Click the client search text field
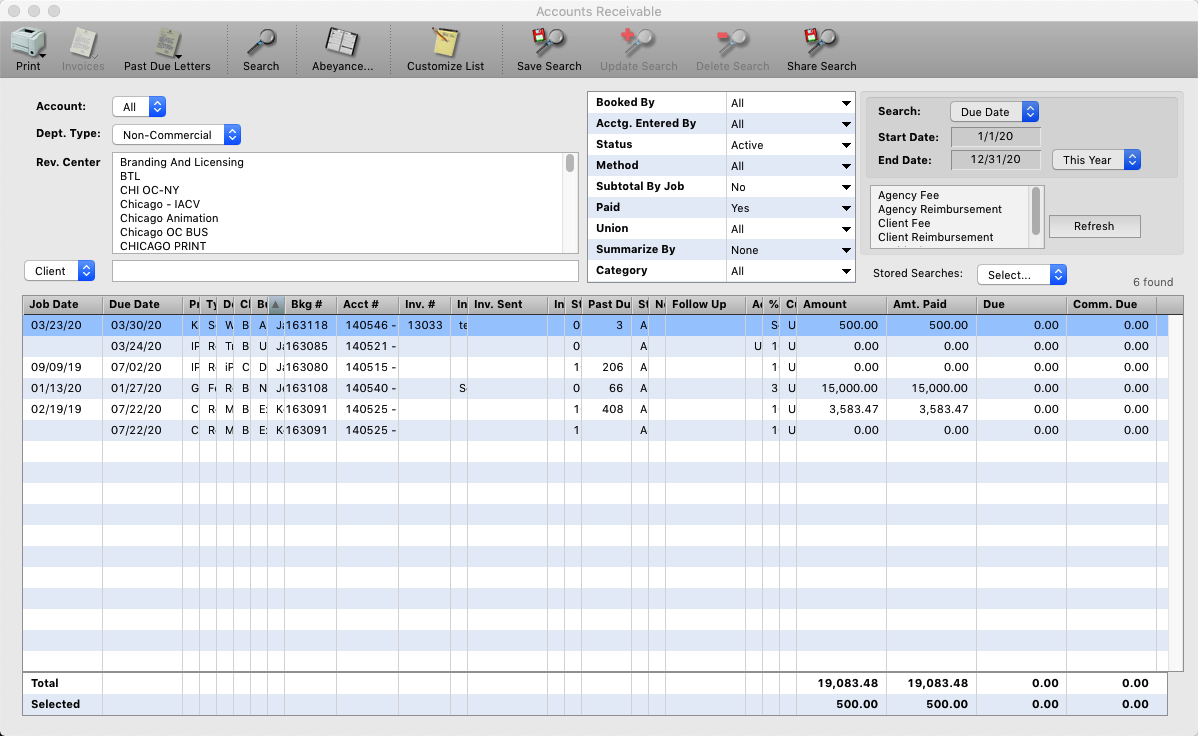Viewport: 1198px width, 736px height. coord(345,271)
